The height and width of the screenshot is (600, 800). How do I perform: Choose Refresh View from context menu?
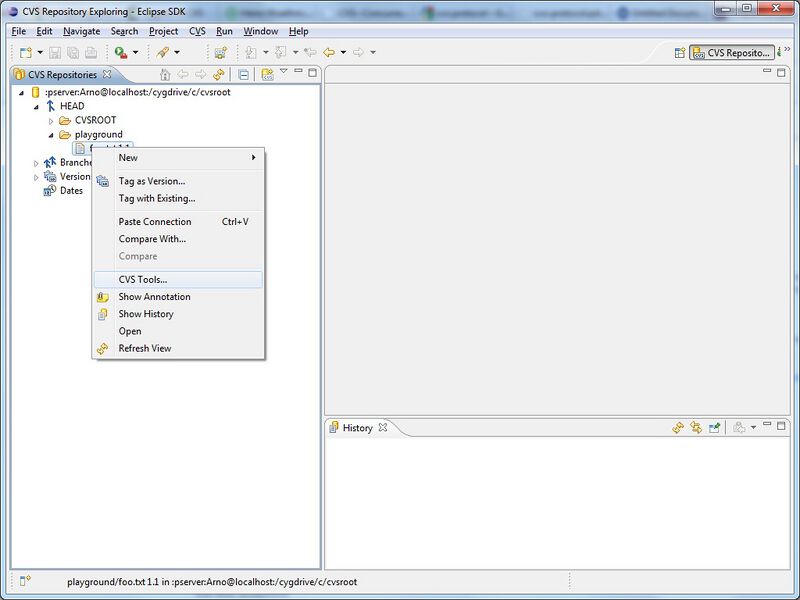pyautogui.click(x=179, y=348)
